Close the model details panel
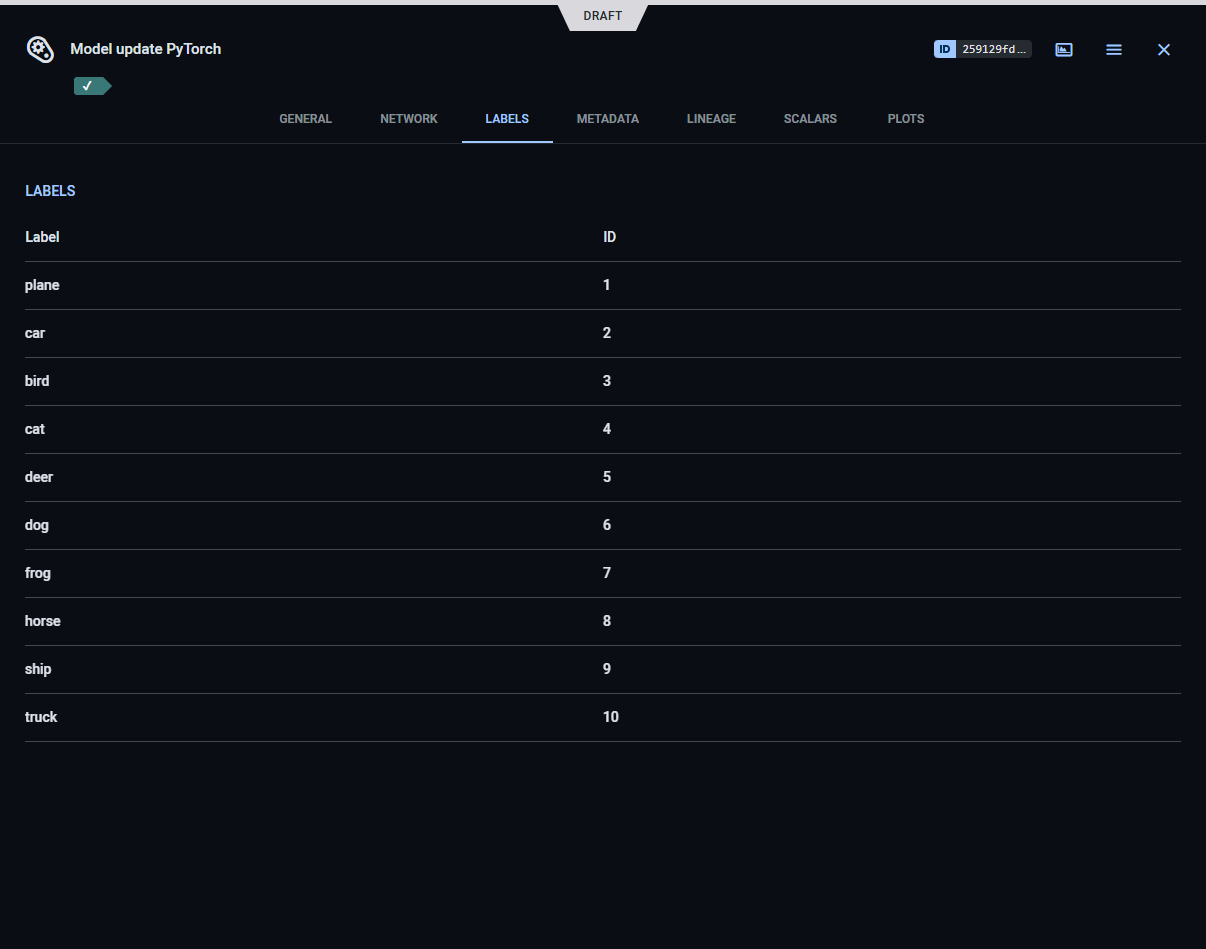Image resolution: width=1206 pixels, height=949 pixels. coord(1163,49)
